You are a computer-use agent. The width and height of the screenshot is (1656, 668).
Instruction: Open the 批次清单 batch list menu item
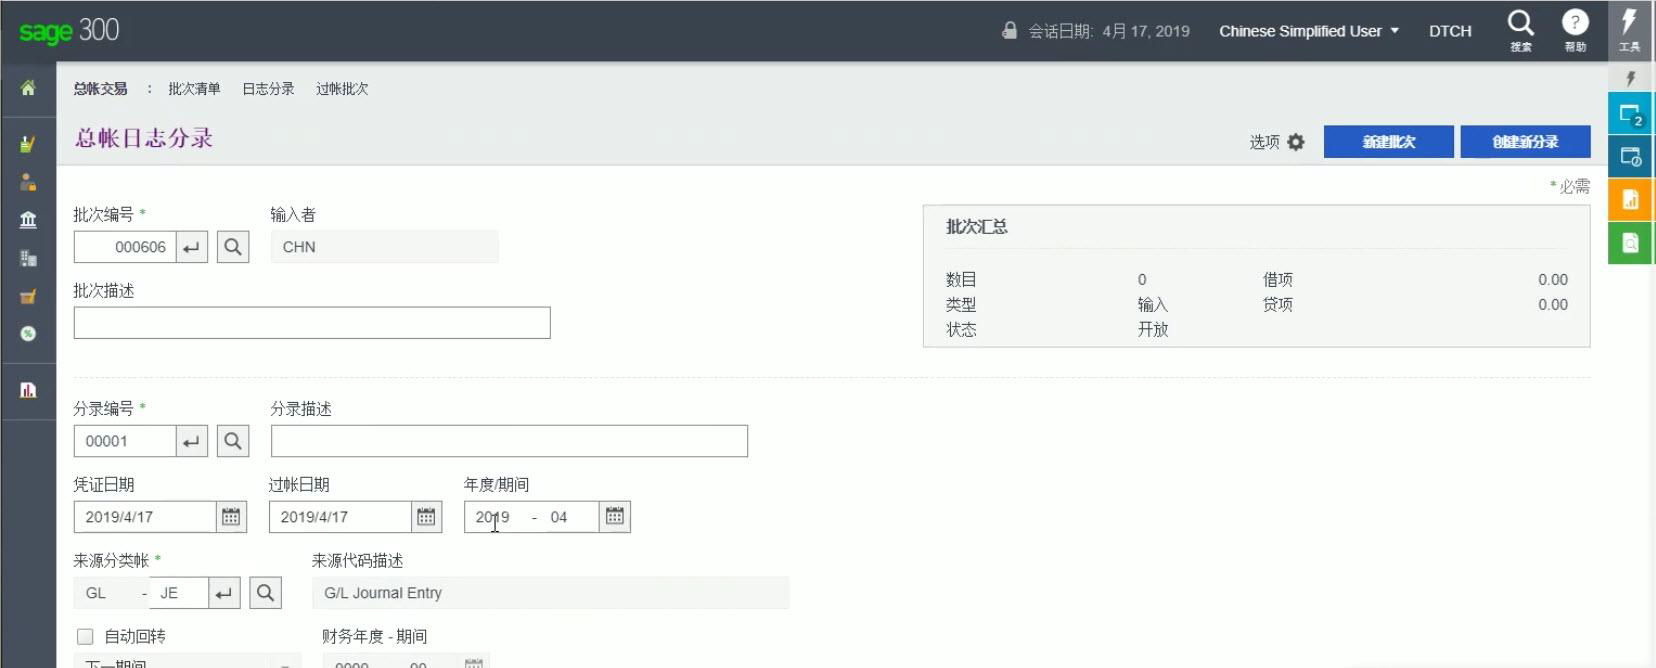[194, 89]
